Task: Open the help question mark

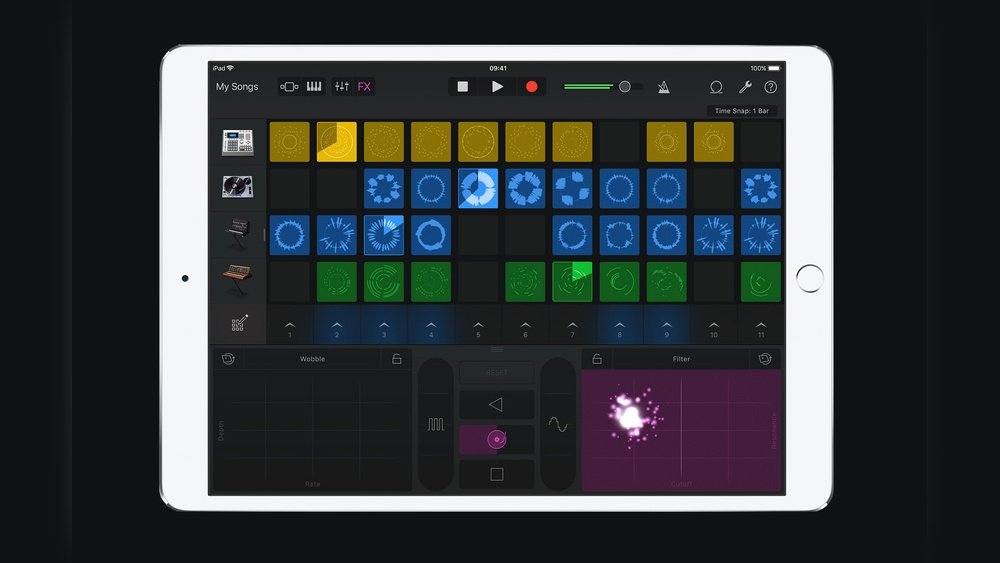Action: (x=770, y=87)
